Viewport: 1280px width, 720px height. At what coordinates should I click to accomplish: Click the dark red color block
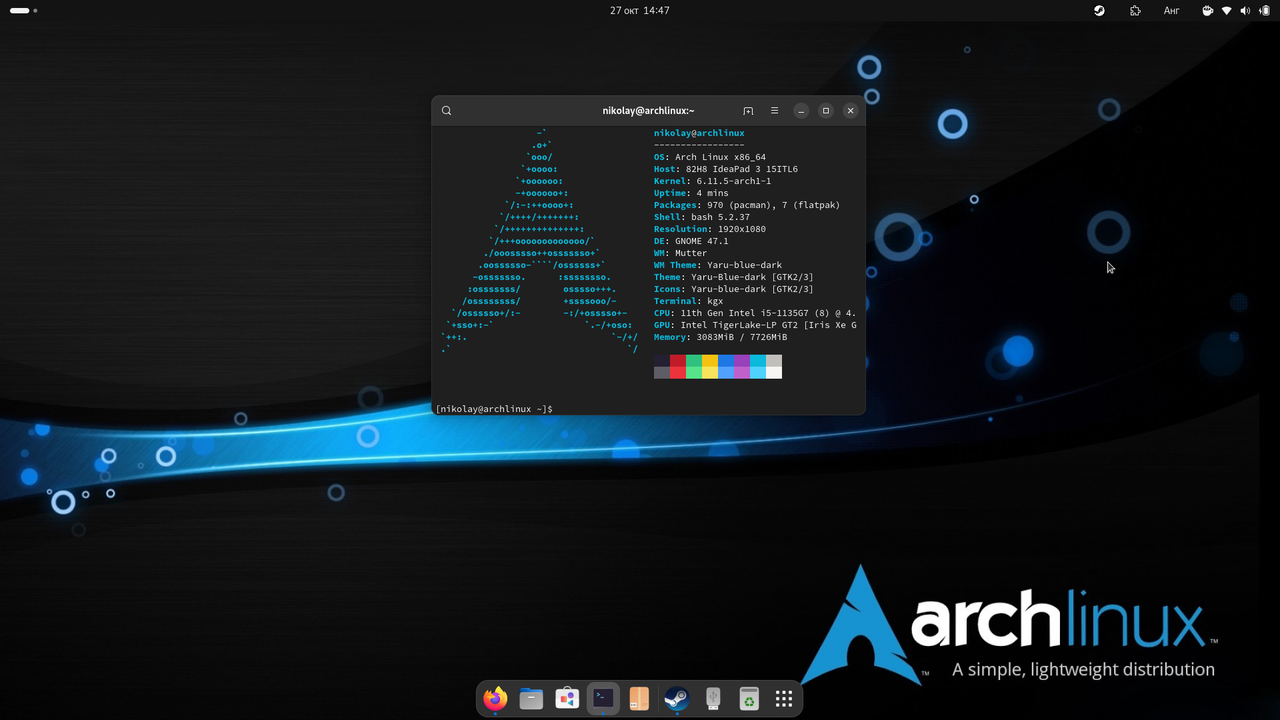[x=678, y=361]
